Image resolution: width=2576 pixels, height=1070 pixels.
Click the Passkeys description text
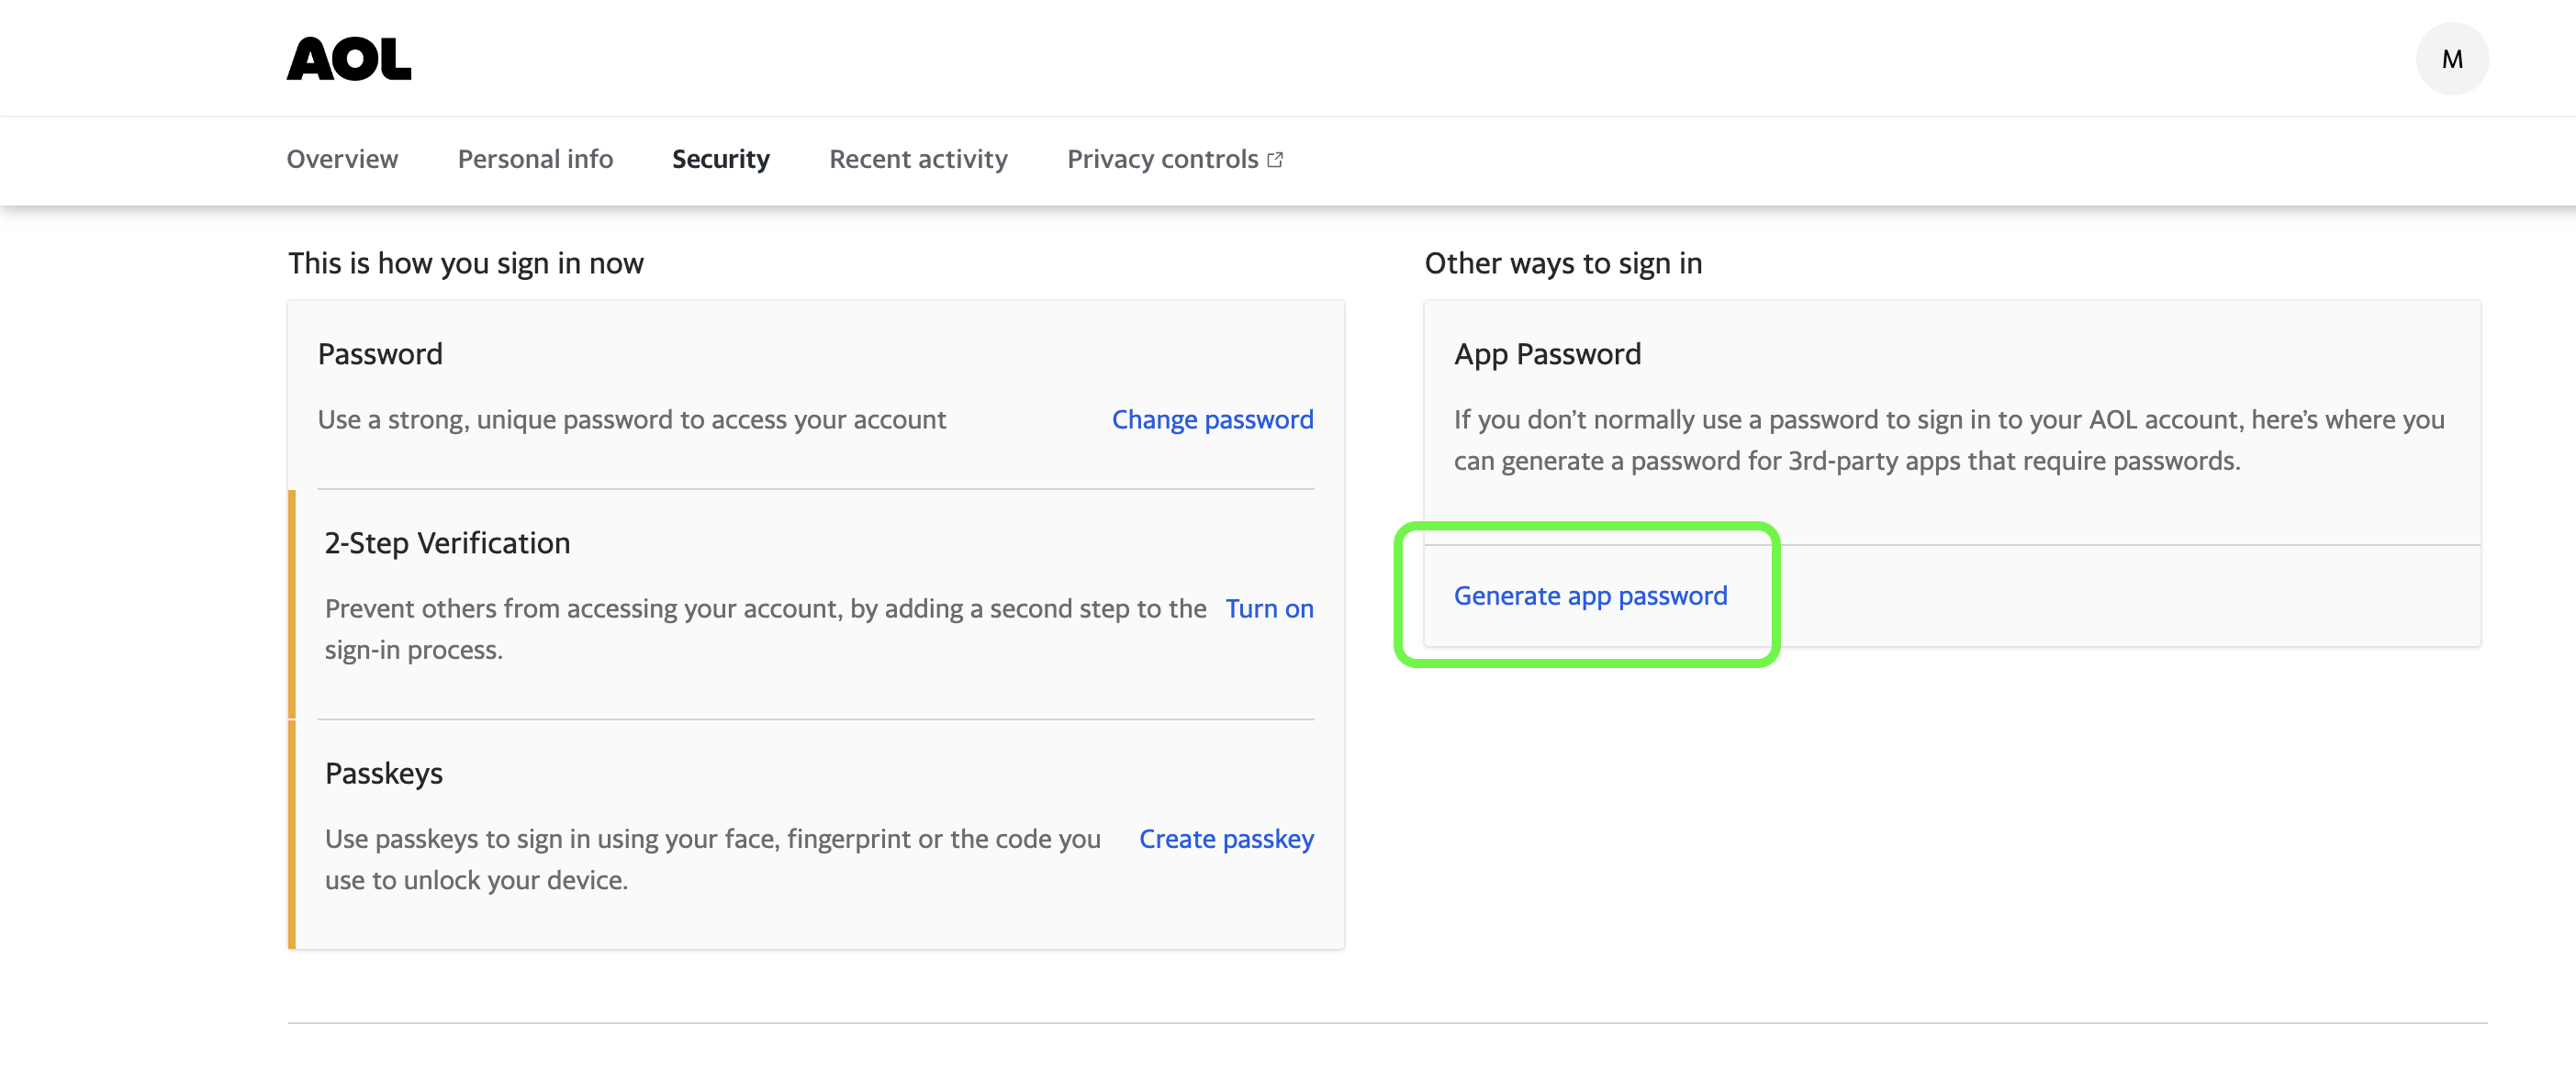click(712, 859)
